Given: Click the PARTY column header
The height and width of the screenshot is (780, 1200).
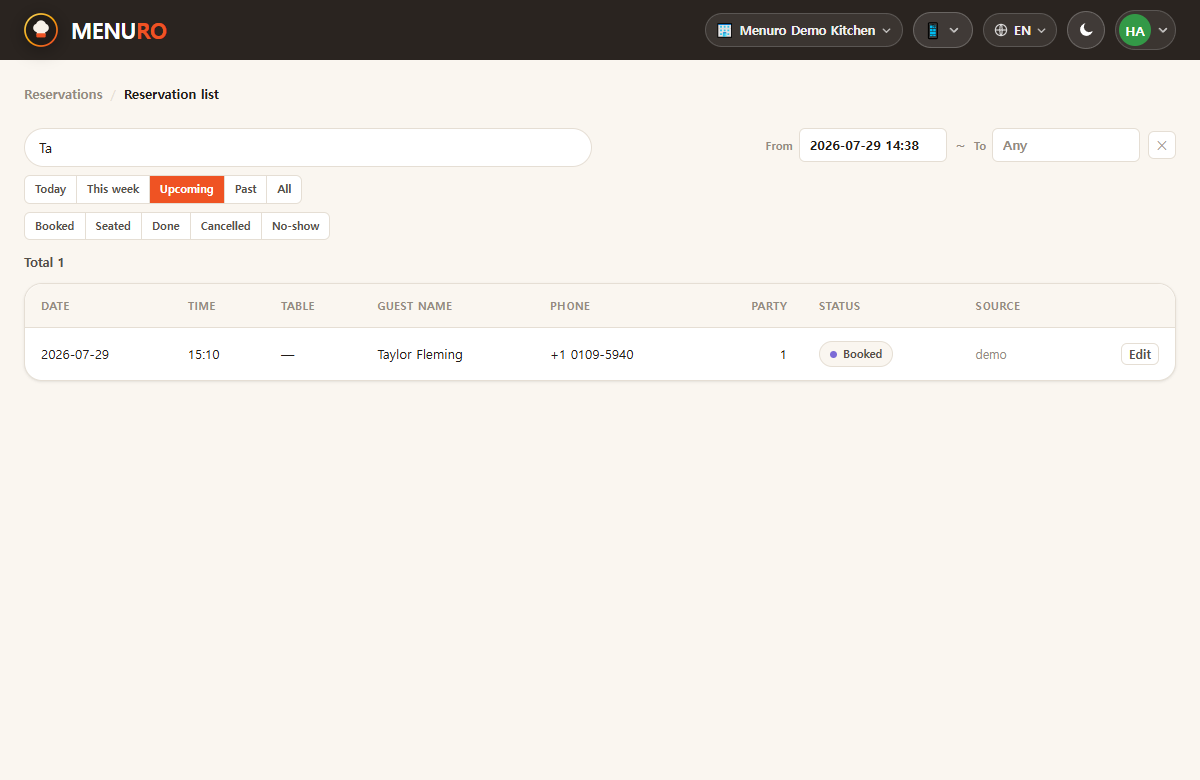Looking at the screenshot, I should pyautogui.click(x=769, y=306).
